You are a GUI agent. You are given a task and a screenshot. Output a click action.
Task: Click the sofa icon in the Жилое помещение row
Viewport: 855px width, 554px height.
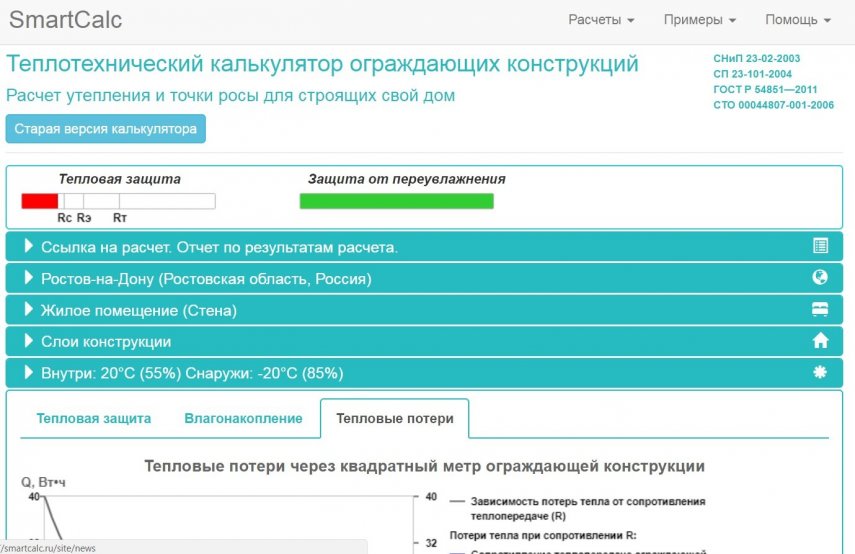820,310
